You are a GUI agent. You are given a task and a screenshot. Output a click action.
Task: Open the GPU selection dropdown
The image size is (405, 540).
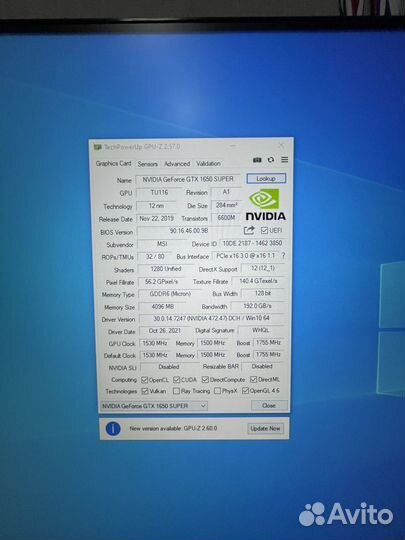(x=154, y=406)
